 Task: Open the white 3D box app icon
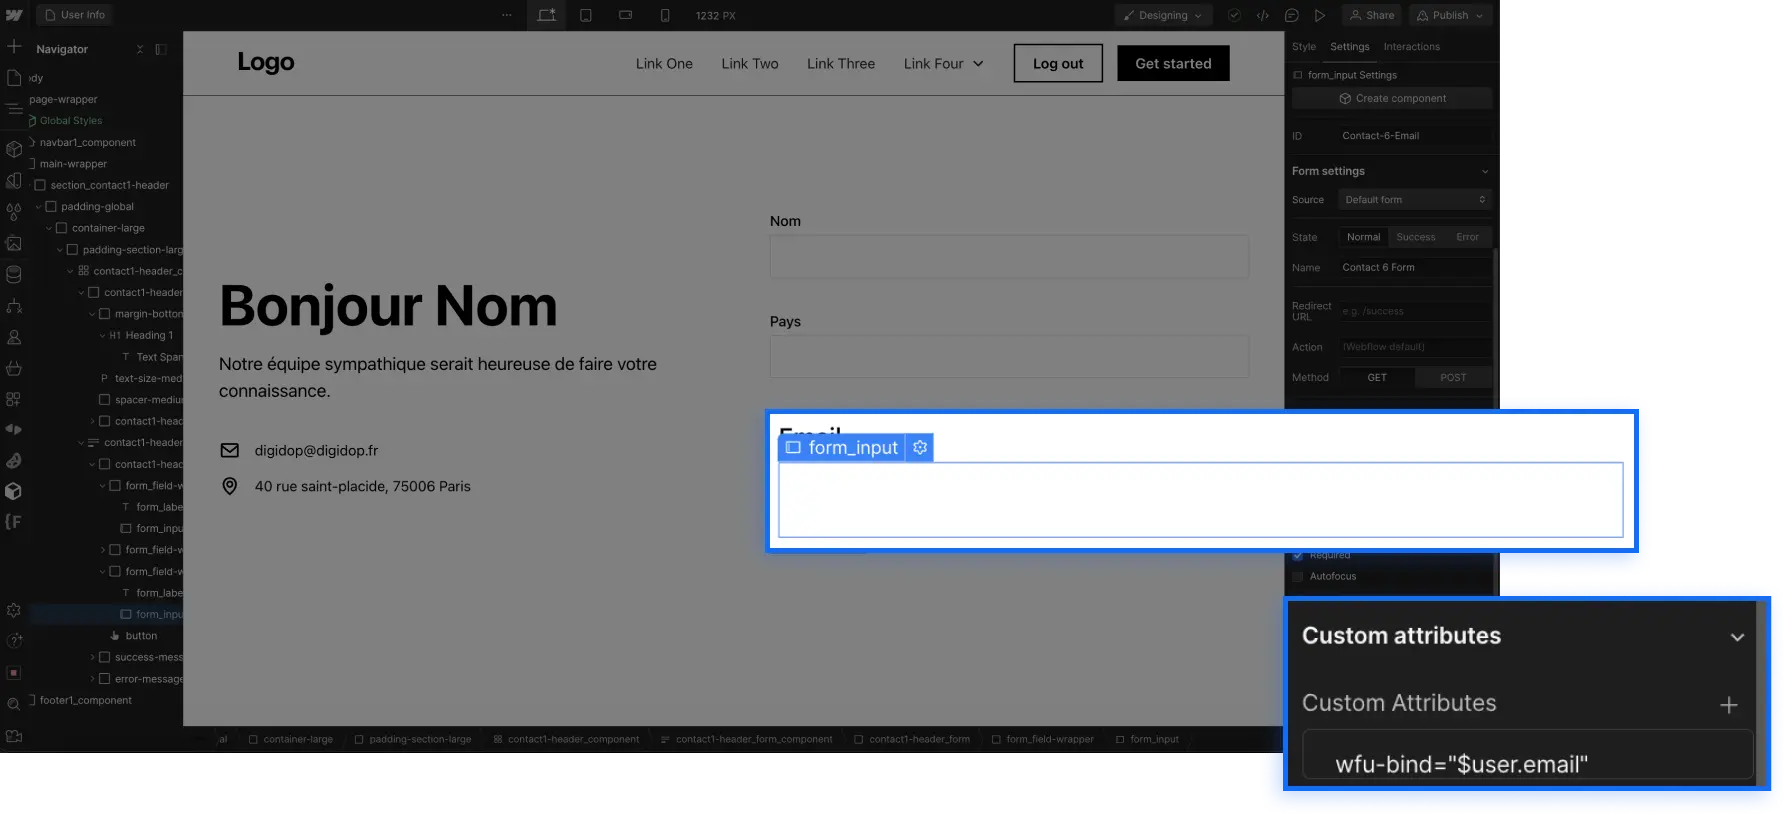coord(14,491)
